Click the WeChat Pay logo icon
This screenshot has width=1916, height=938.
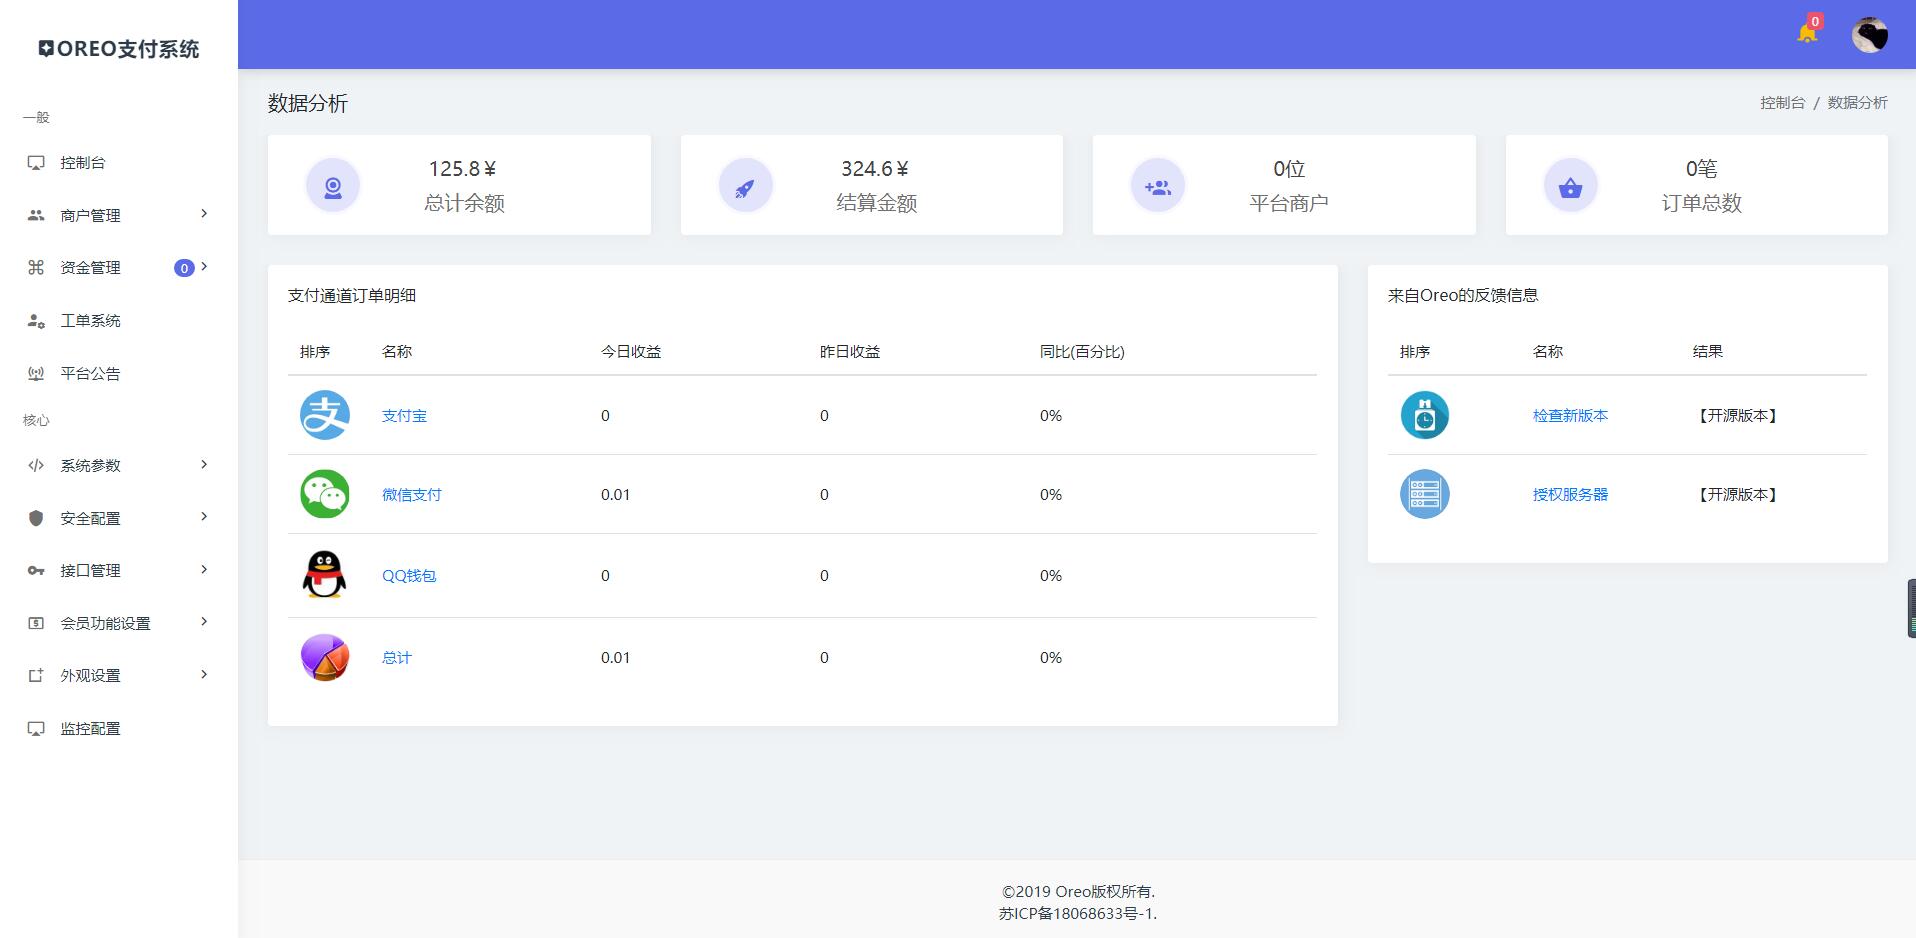click(325, 494)
